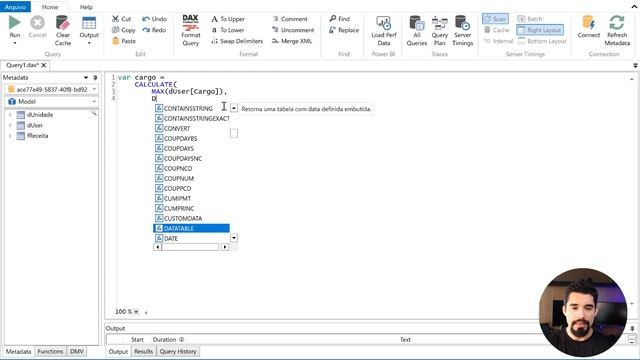The width and height of the screenshot is (640, 360).
Task: Uncomment the selected lines
Action: pos(293,30)
